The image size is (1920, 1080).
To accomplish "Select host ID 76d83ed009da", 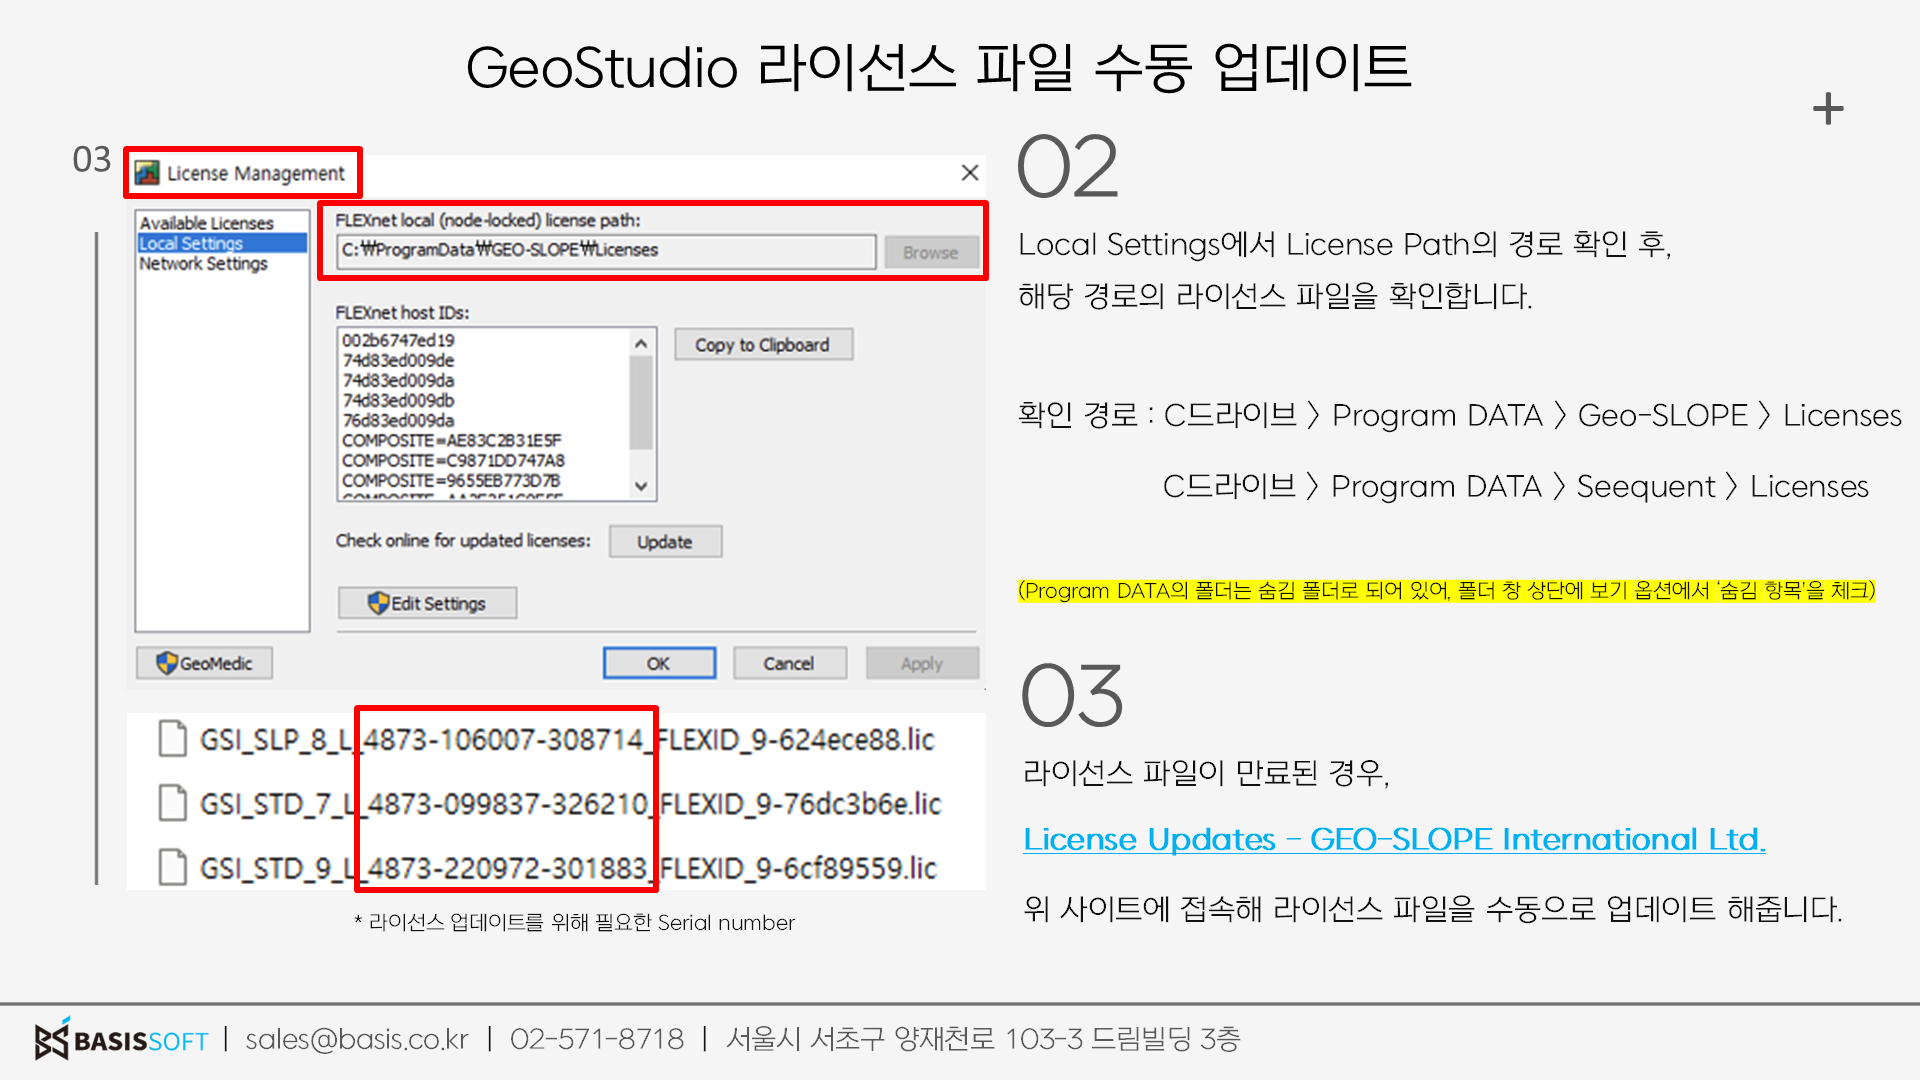I will click(398, 420).
